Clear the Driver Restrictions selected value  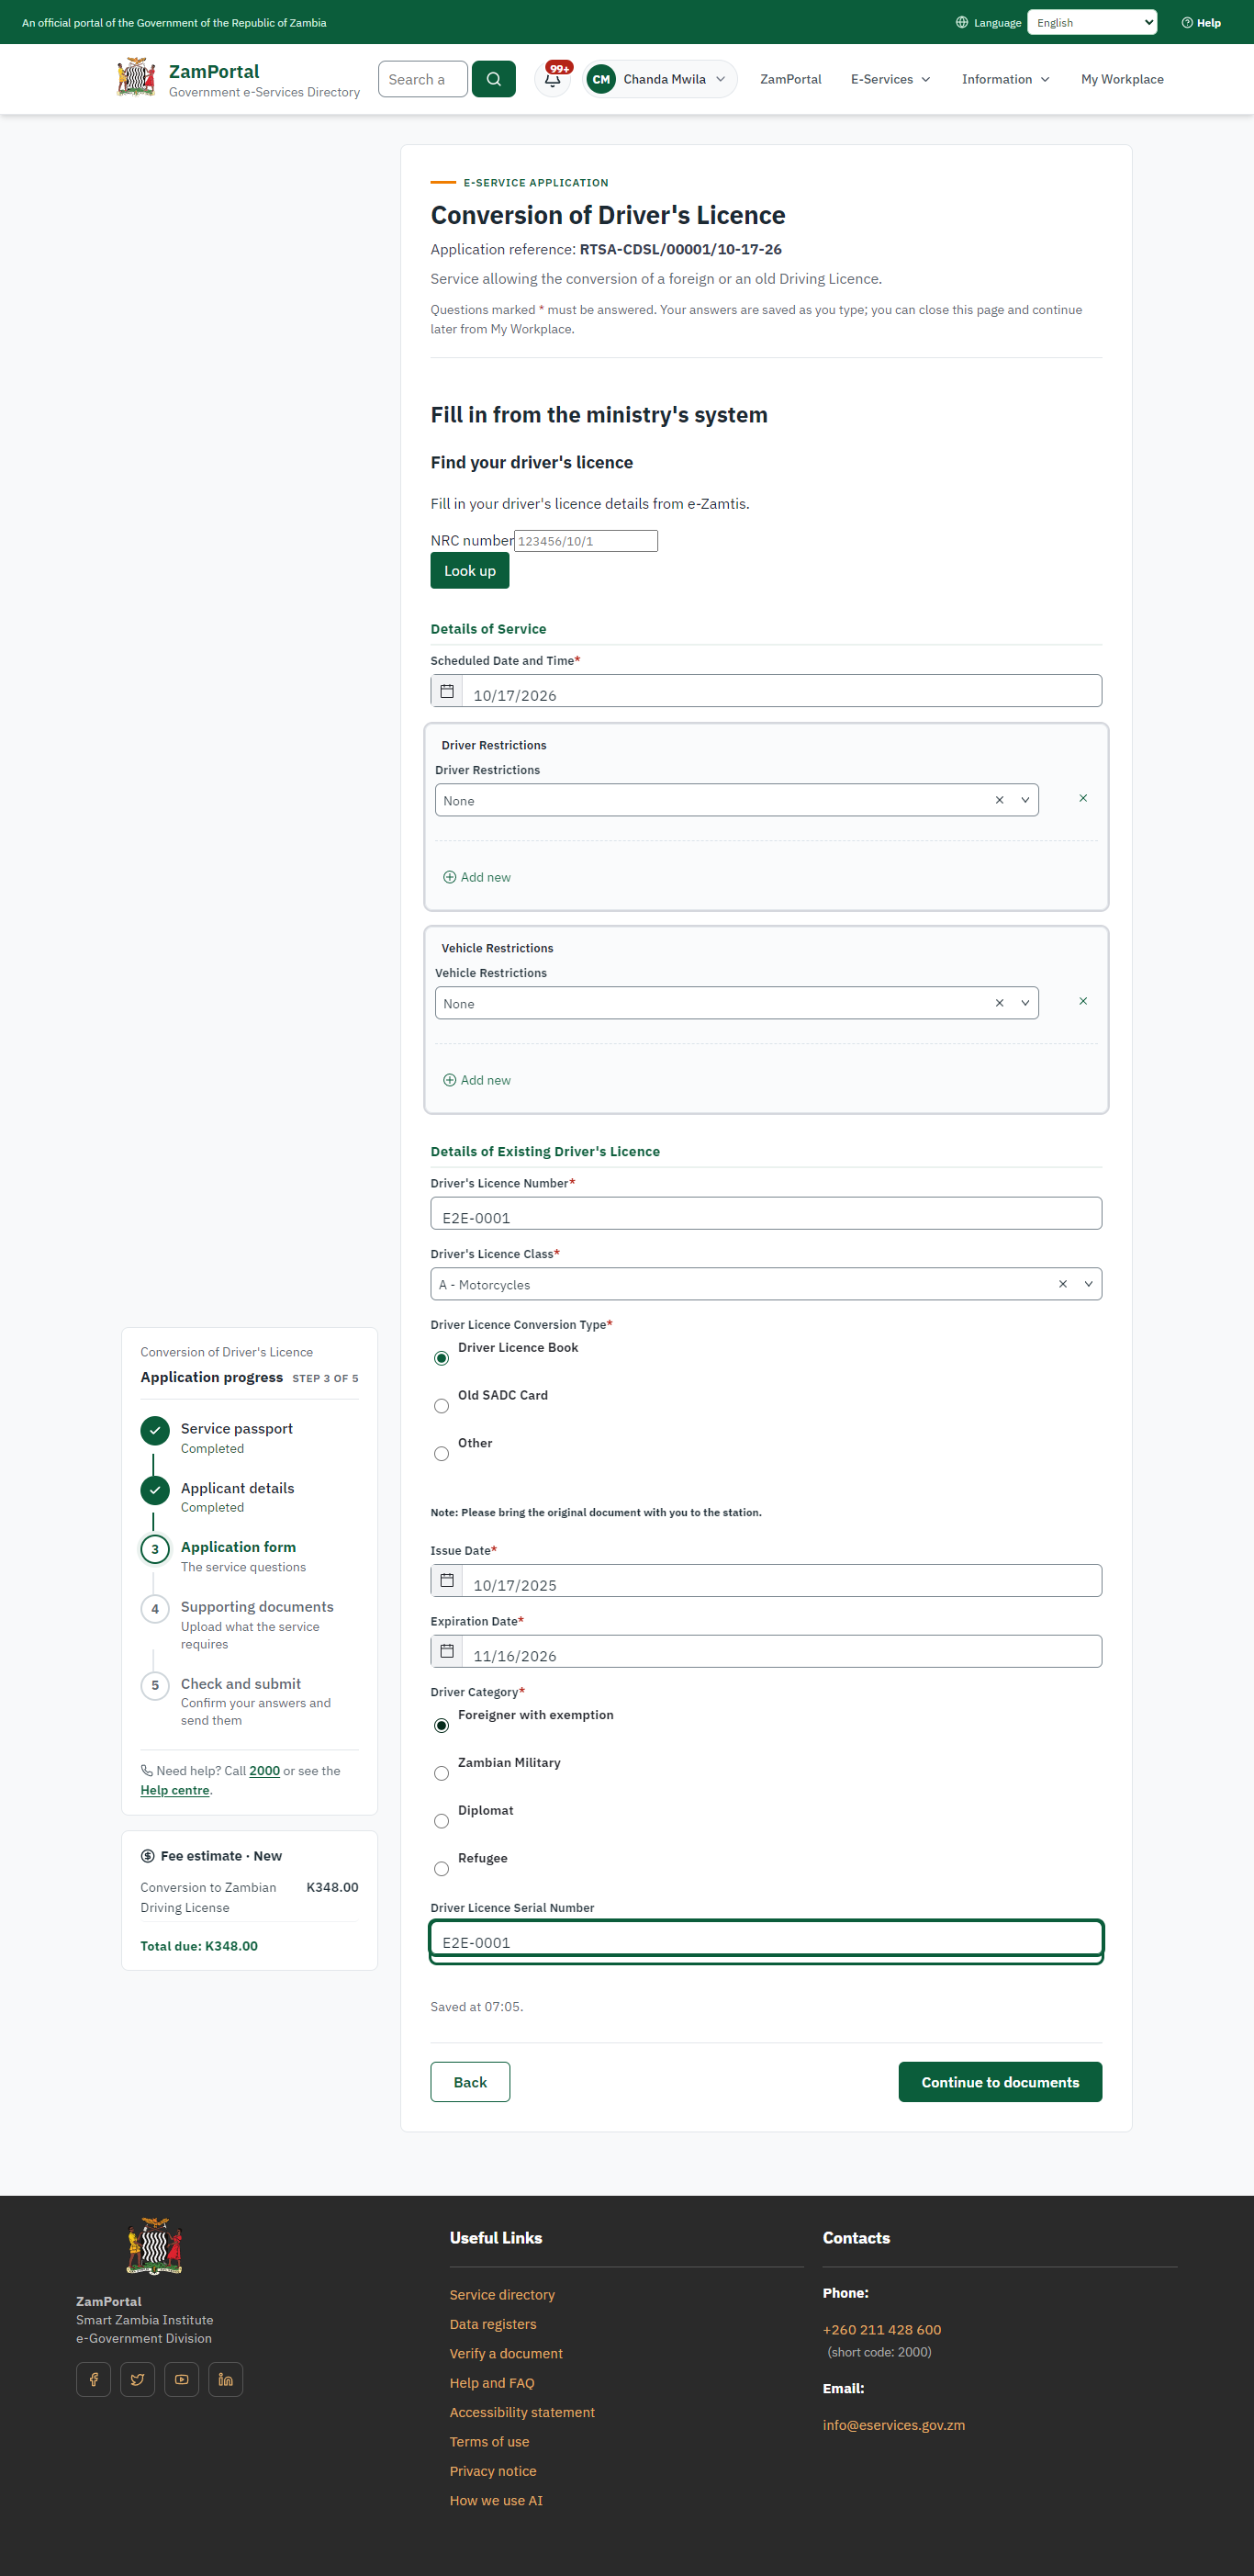pyautogui.click(x=999, y=800)
